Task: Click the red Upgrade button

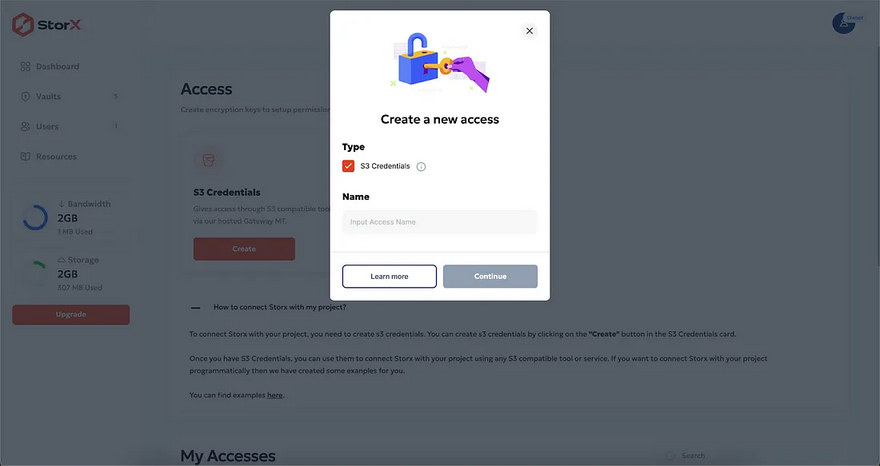Action: (71, 315)
